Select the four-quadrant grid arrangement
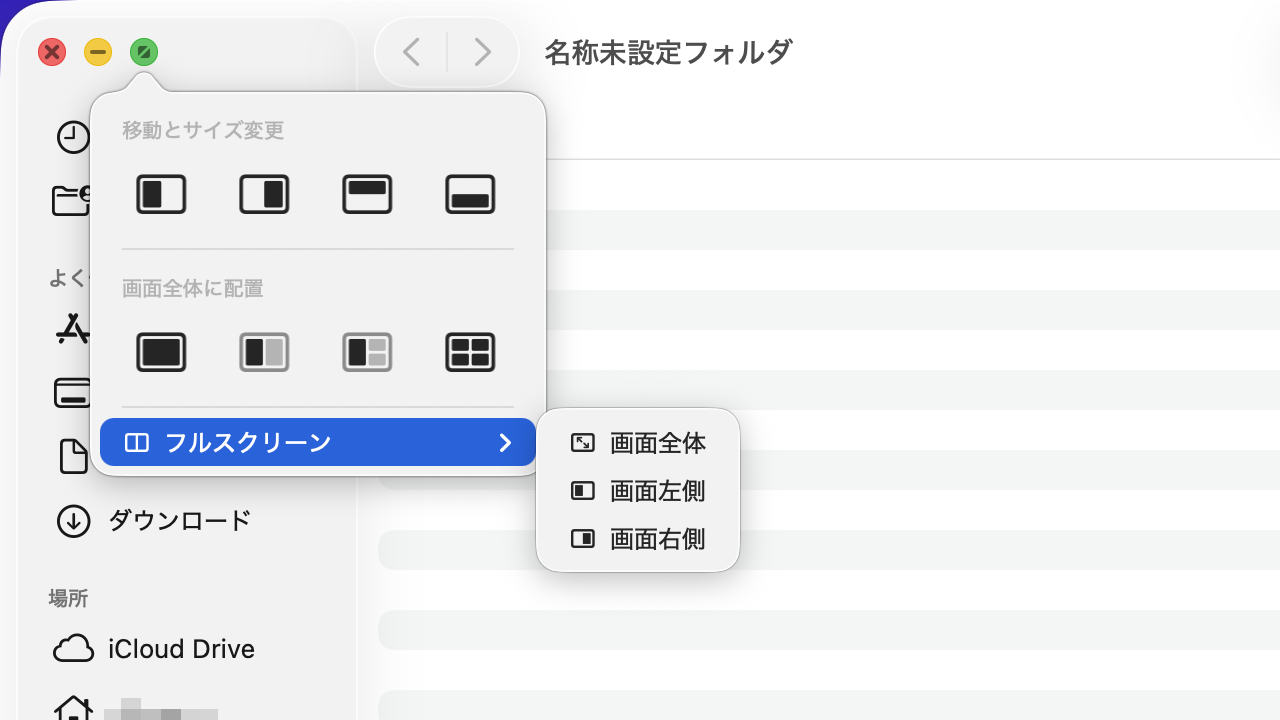 [x=470, y=352]
